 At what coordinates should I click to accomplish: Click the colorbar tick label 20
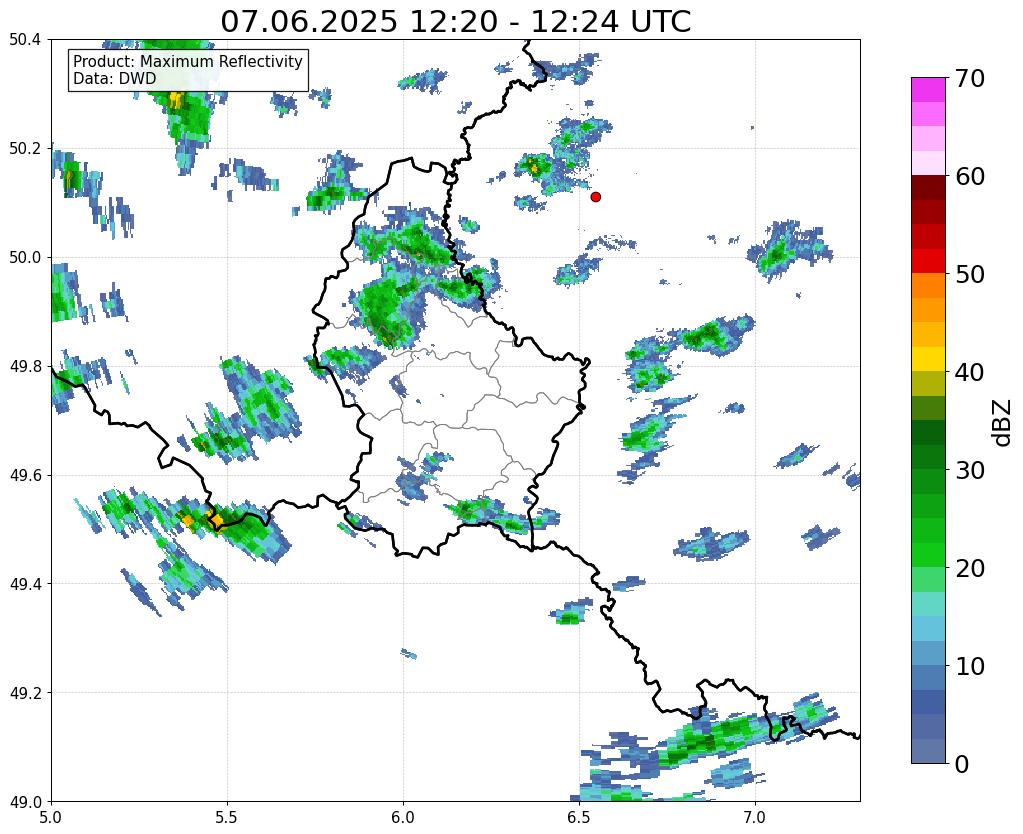pyautogui.click(x=969, y=568)
